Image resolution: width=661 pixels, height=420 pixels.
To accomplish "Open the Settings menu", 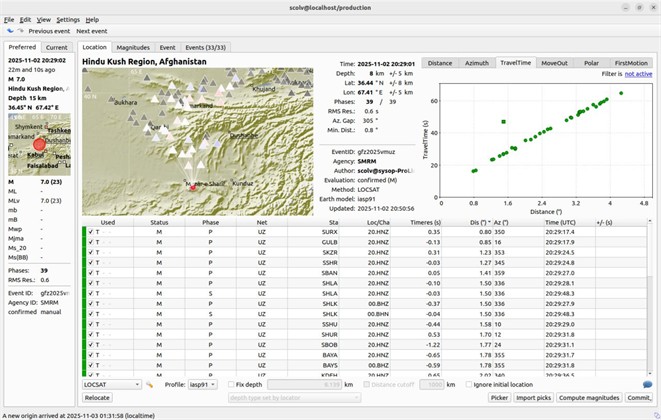I will click(x=68, y=20).
